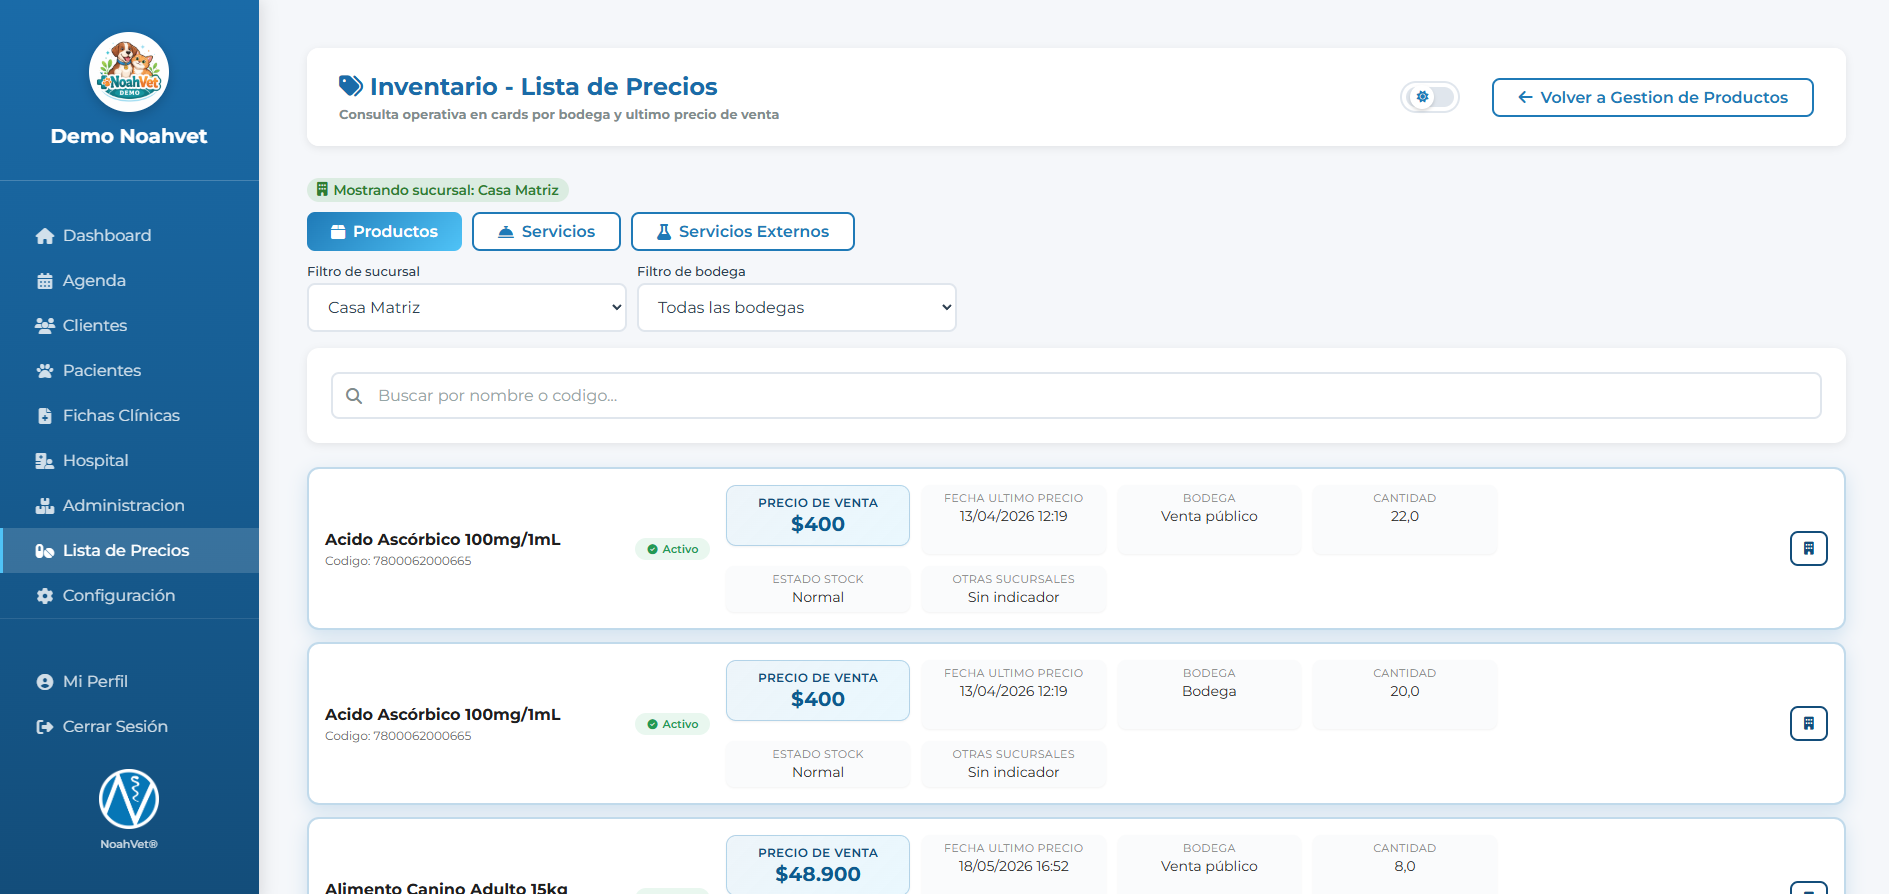The width and height of the screenshot is (1889, 894).
Task: Open Agenda from the sidebar
Action: pyautogui.click(x=129, y=281)
